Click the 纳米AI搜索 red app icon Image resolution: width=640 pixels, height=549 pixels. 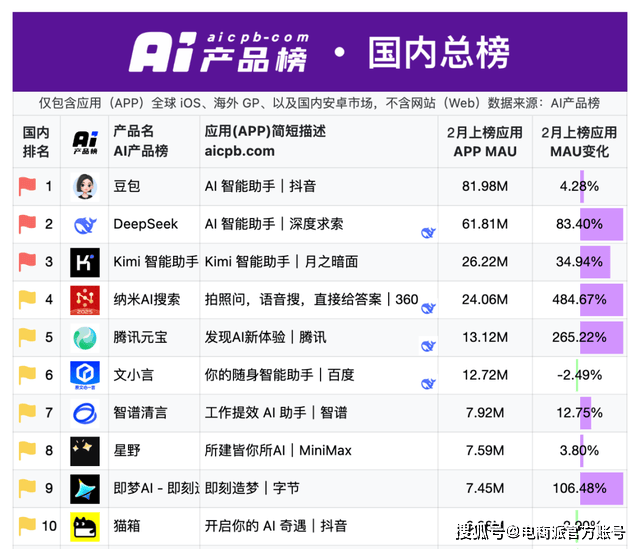85,300
